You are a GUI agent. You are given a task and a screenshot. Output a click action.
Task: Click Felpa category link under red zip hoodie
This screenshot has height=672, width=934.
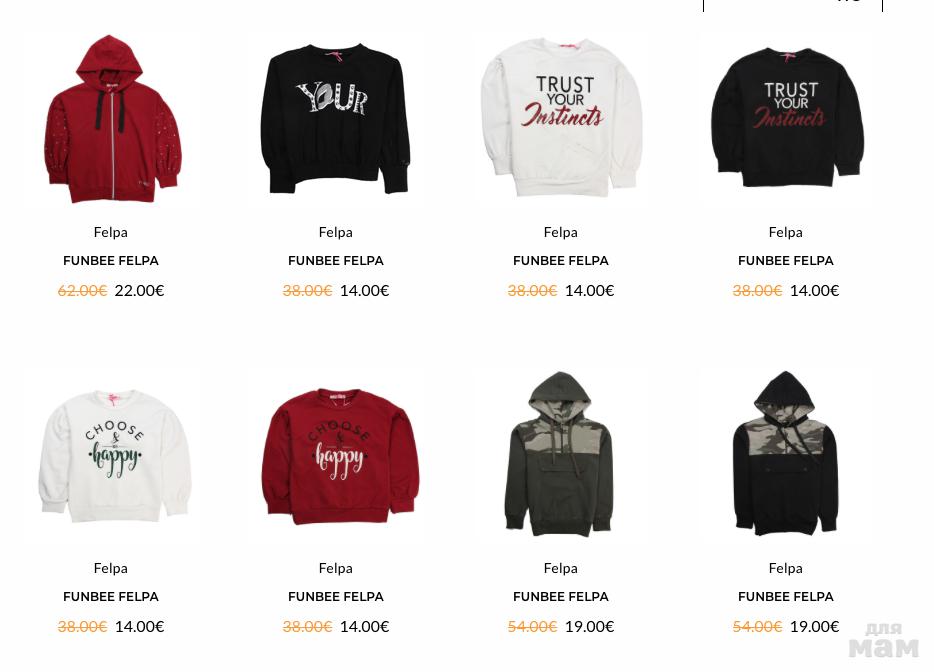[x=111, y=232]
